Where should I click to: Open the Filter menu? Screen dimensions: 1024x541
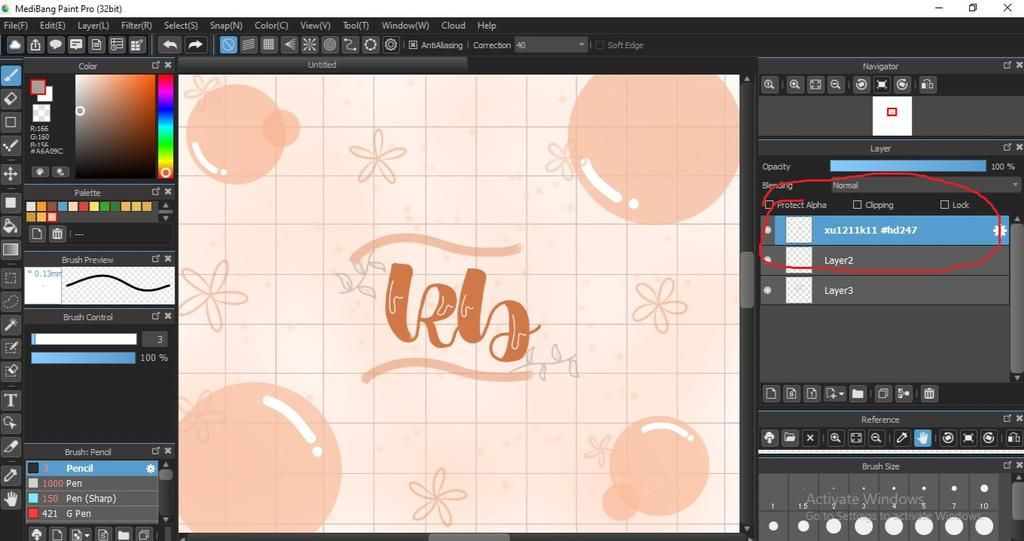(136, 25)
